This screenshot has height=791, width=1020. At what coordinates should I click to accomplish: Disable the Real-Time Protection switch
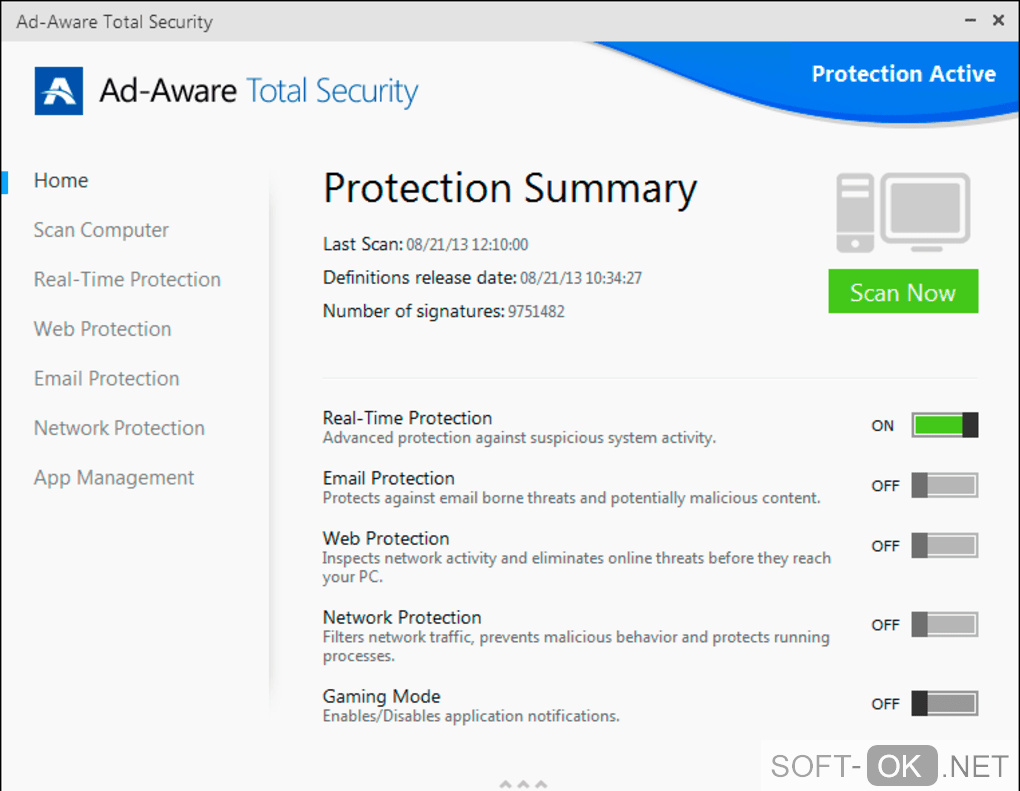944,425
